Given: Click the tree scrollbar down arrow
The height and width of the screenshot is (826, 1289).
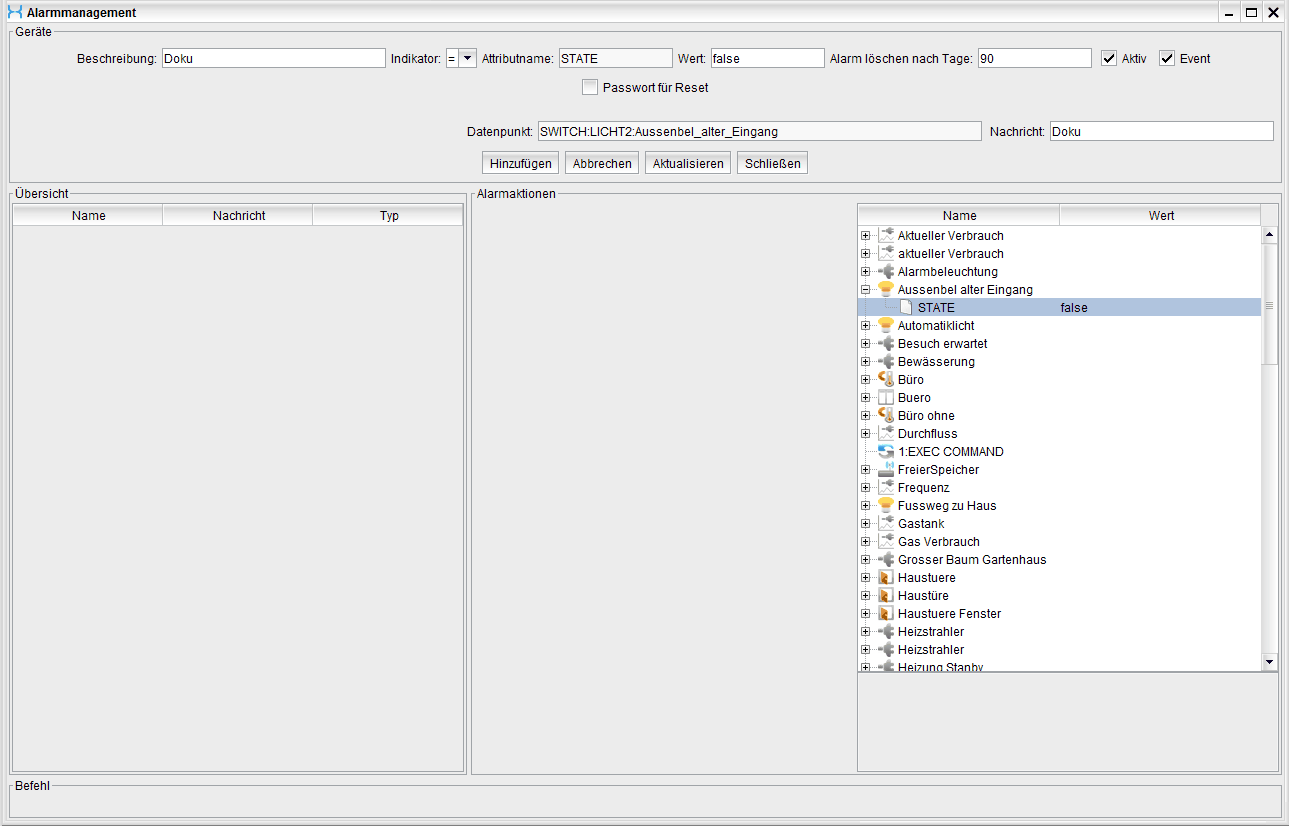Looking at the screenshot, I should 1270,661.
